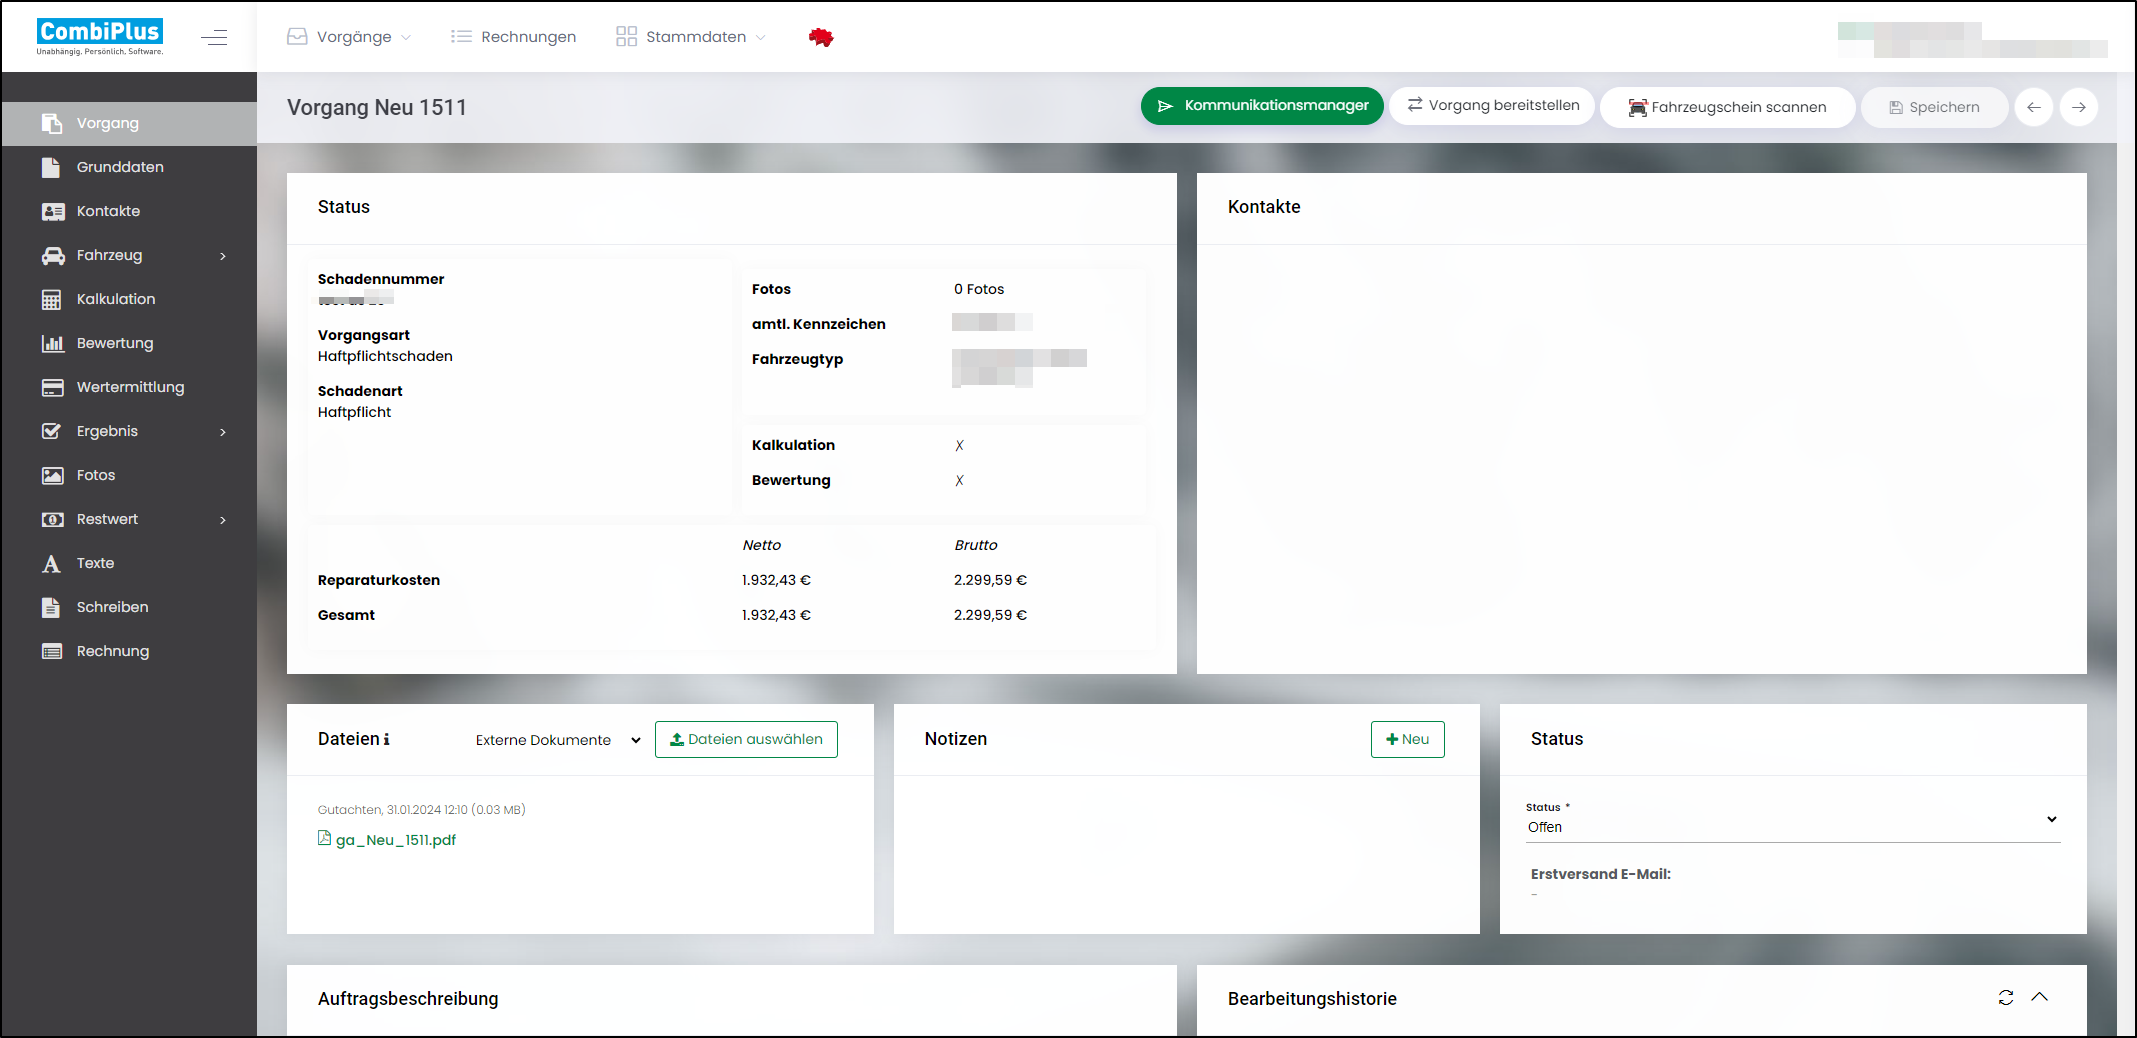2137x1038 pixels.
Task: Add a new note with Neu button
Action: (x=1407, y=739)
